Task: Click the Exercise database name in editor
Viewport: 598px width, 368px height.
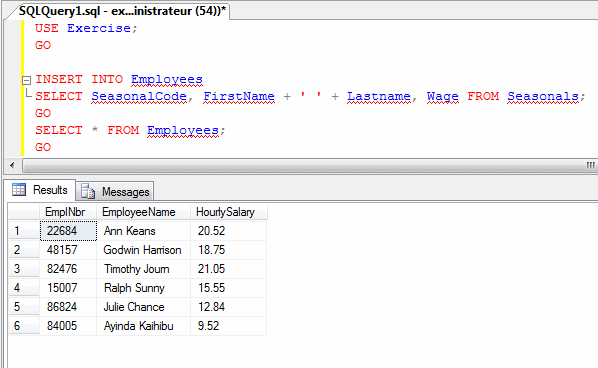Action: [99, 28]
